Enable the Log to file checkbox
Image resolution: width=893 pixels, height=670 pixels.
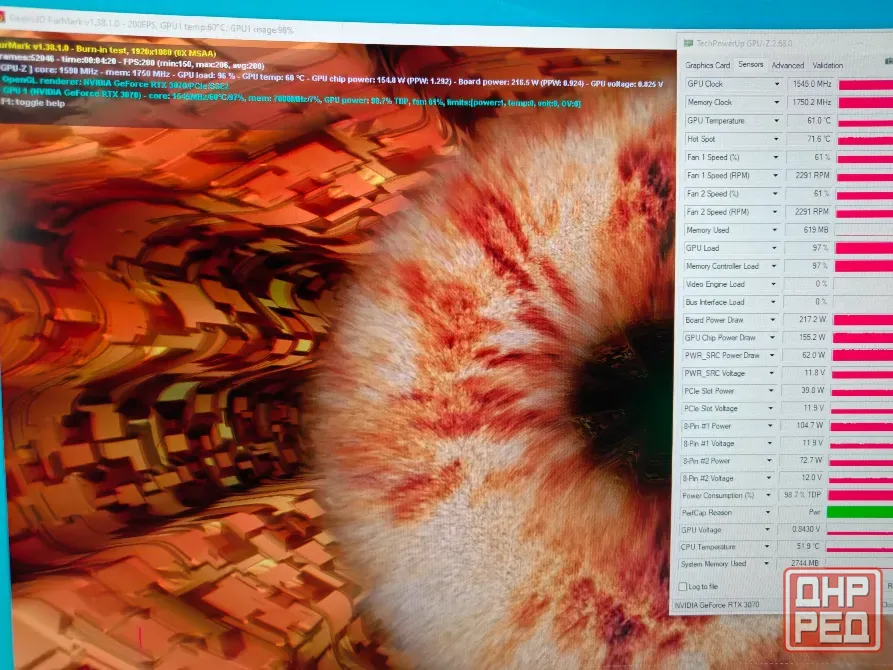[682, 586]
